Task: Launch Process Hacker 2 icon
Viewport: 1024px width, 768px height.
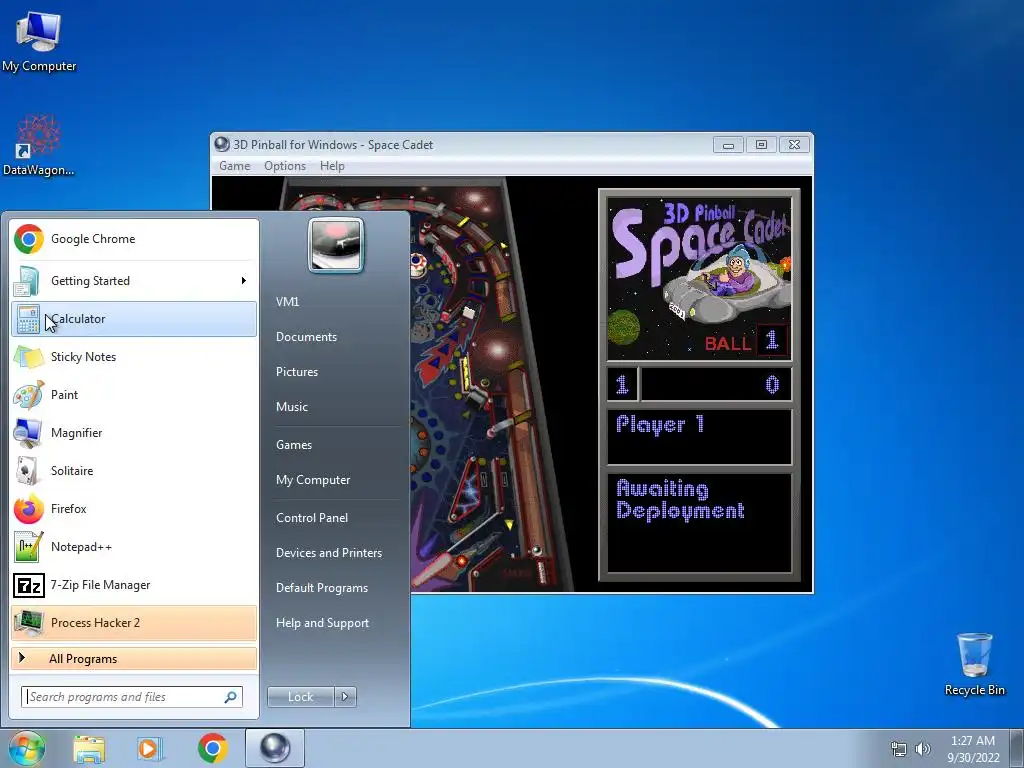Action: [28, 622]
